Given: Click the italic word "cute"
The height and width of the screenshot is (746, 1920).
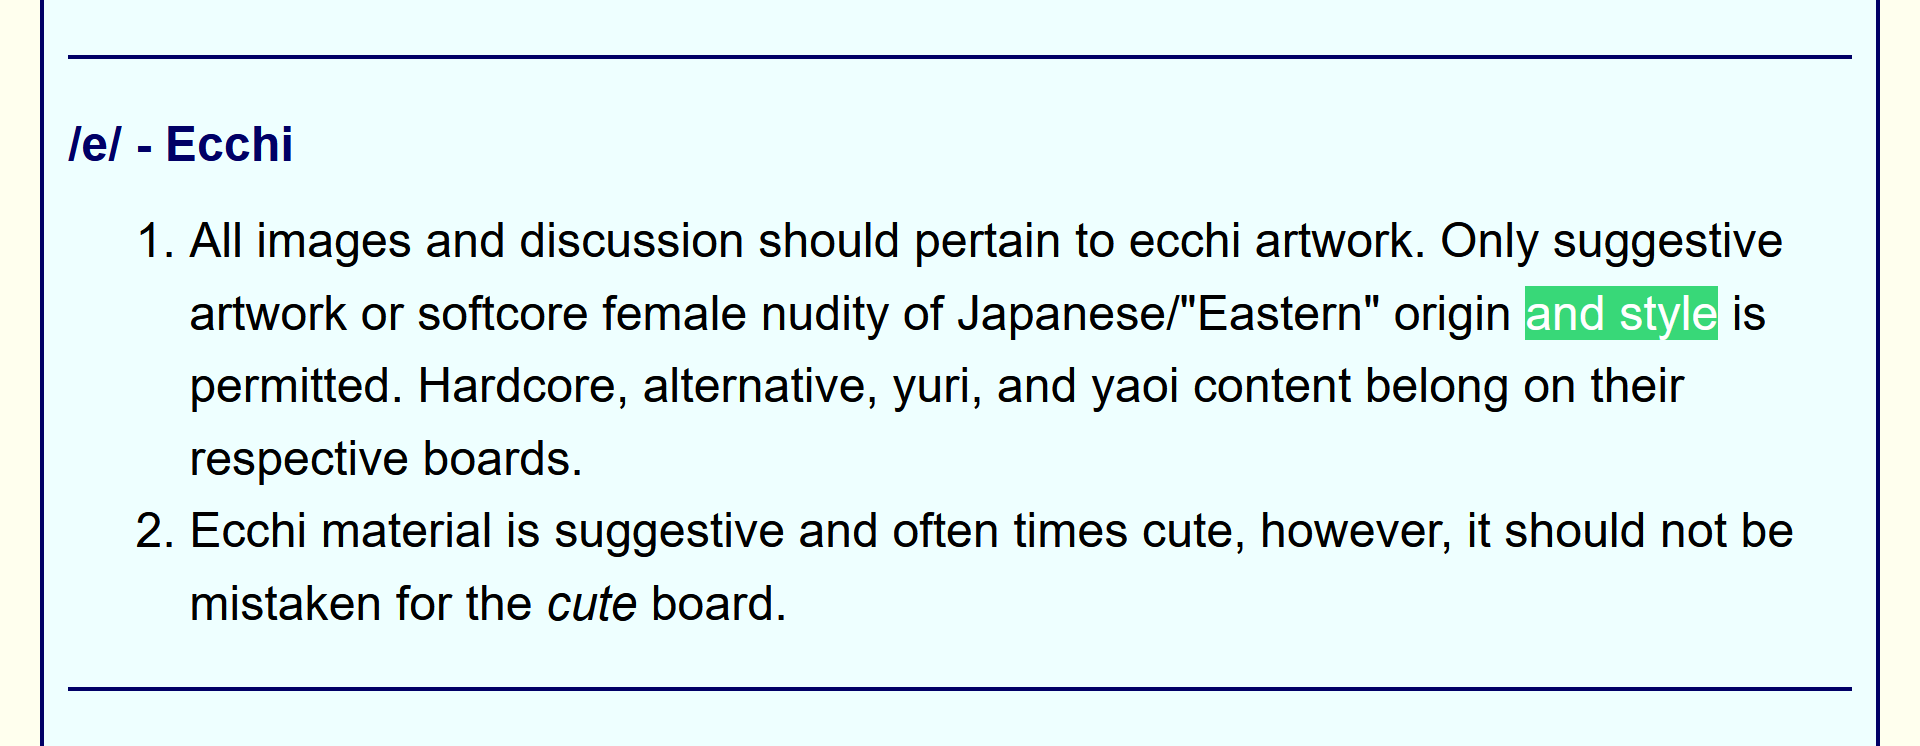Looking at the screenshot, I should point(591,604).
